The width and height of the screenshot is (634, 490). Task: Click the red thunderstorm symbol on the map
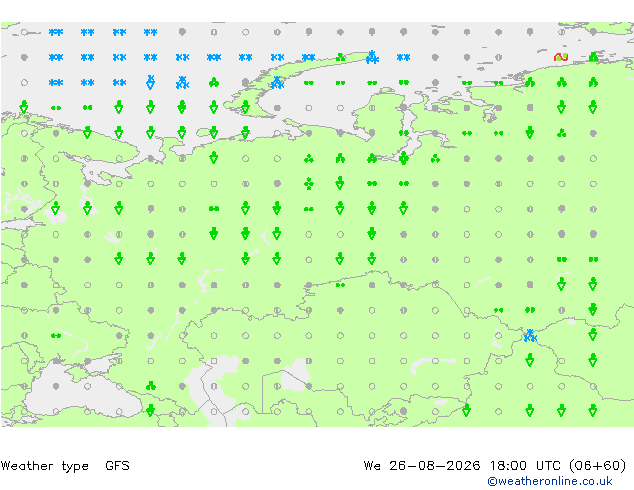point(561,57)
